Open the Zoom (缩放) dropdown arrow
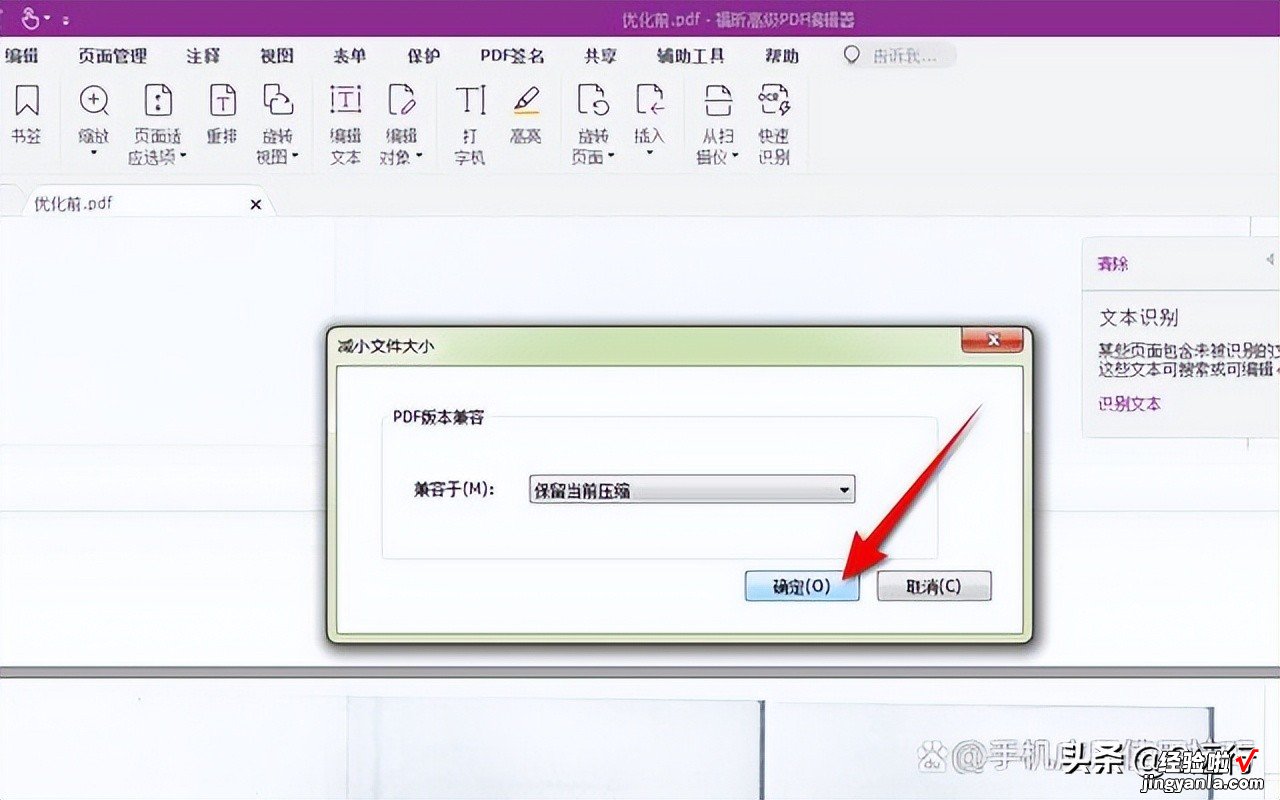Image resolution: width=1280 pixels, height=800 pixels. pyautogui.click(x=94, y=153)
